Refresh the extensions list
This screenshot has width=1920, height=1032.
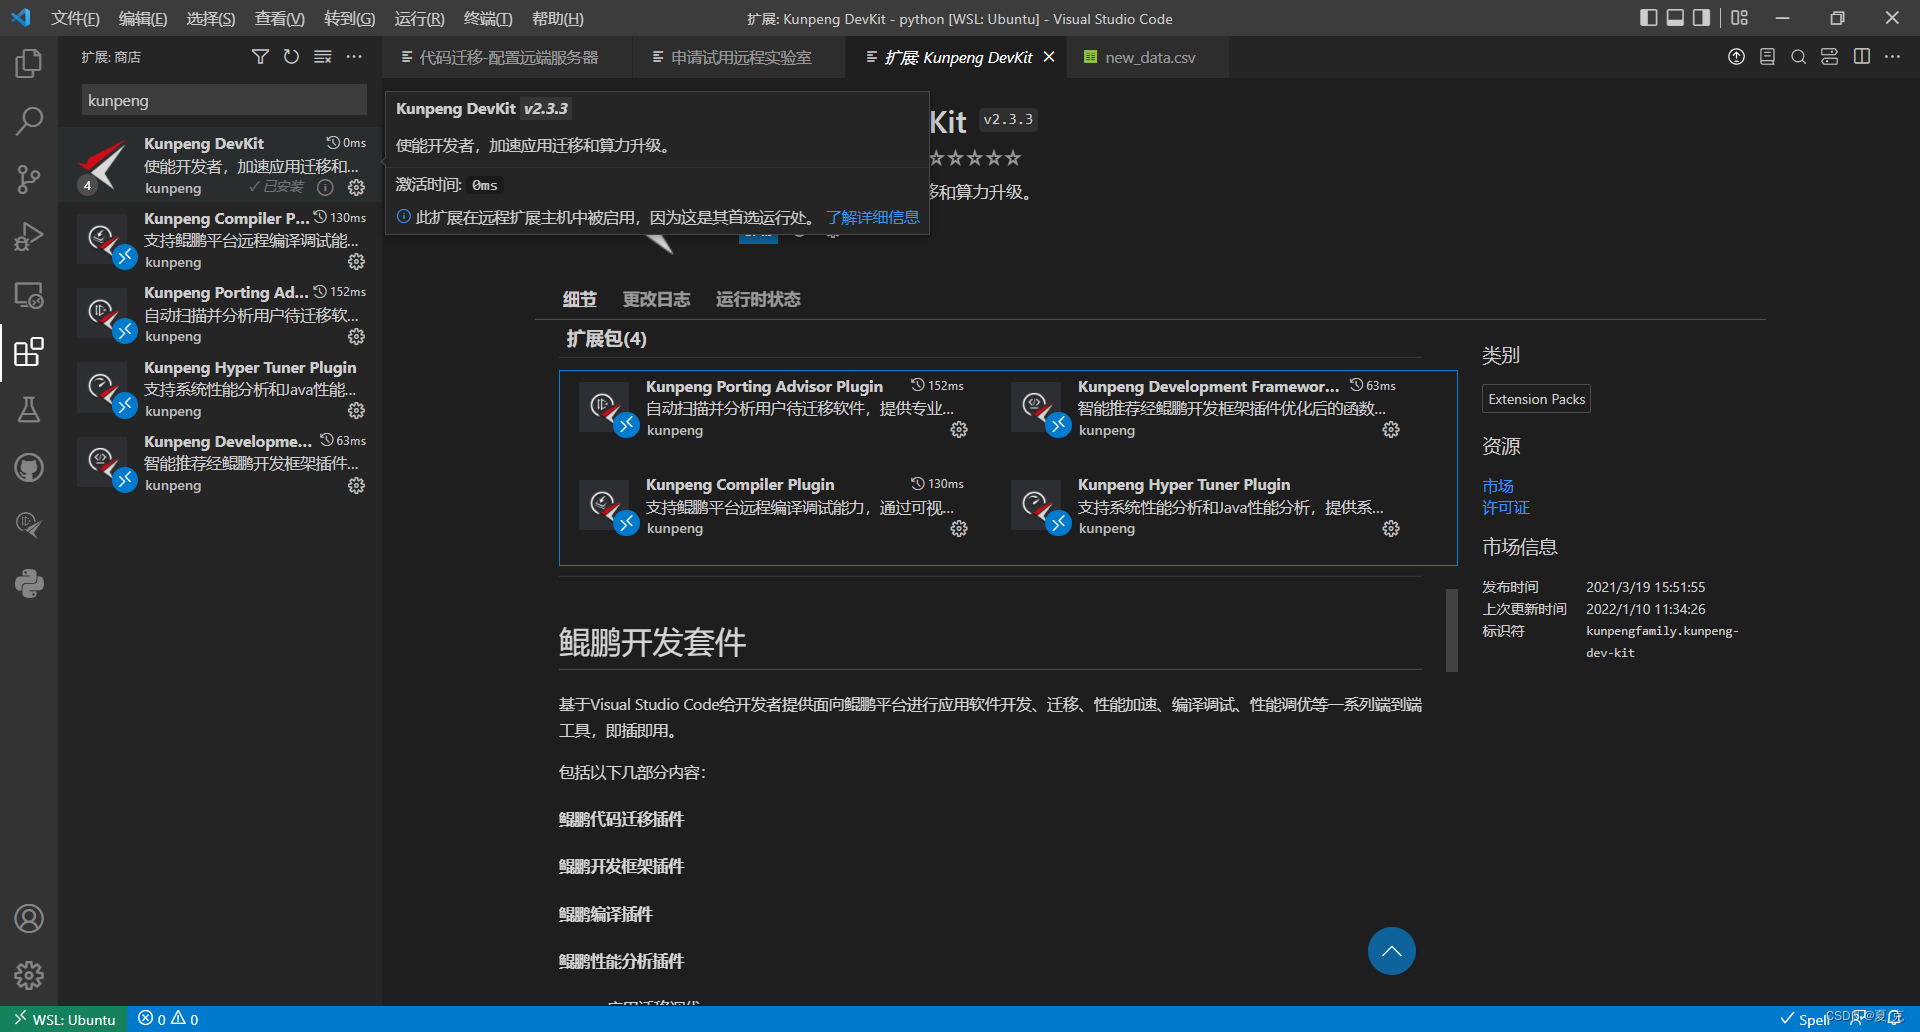pos(291,57)
